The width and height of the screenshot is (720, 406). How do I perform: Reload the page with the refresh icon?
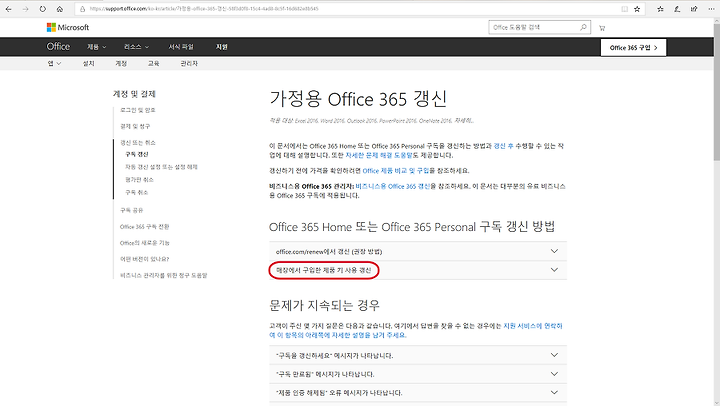[x=43, y=9]
